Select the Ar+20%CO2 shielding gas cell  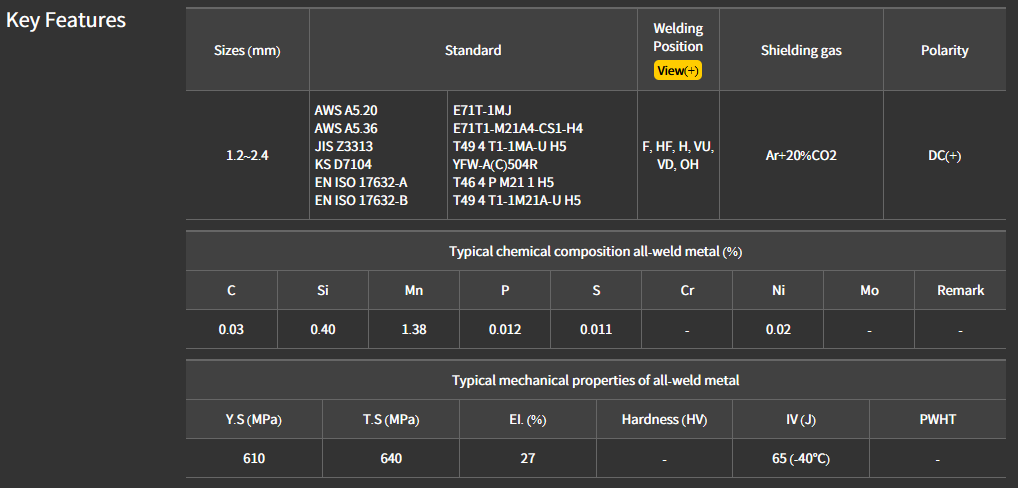(801, 156)
